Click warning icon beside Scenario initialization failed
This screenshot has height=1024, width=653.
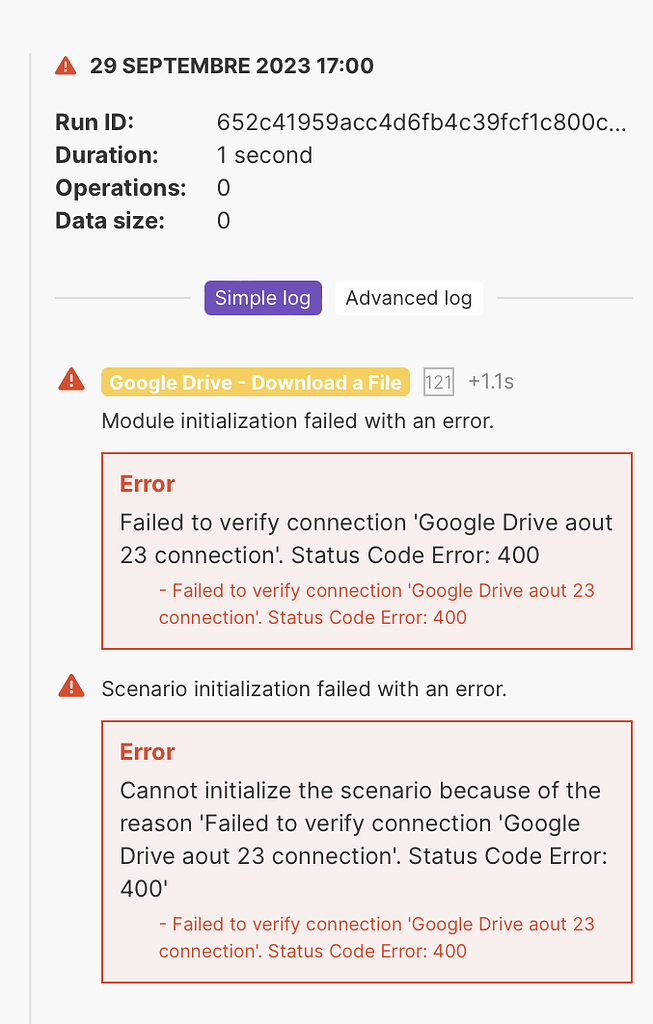pos(72,687)
